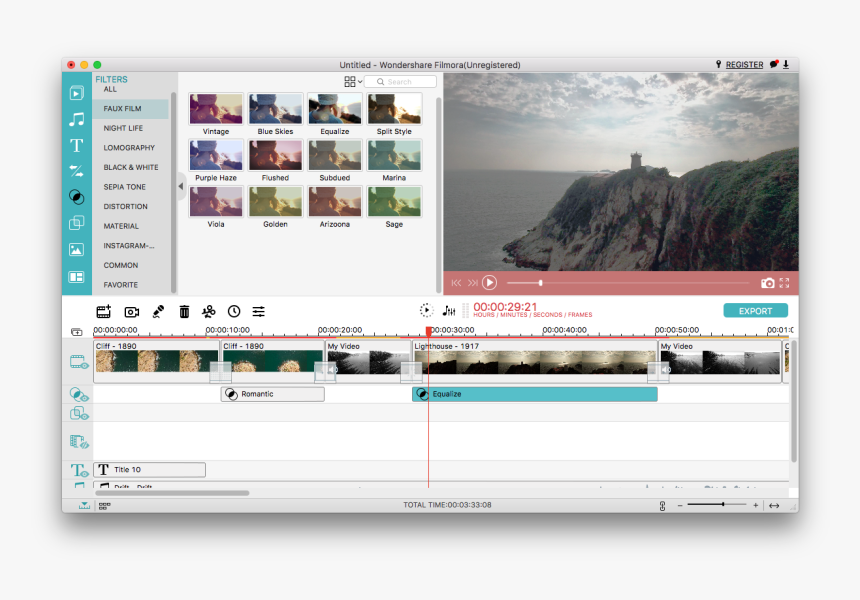Select the Text/Titles sidebar icon
Screen dimensions: 860x600
tap(76, 146)
